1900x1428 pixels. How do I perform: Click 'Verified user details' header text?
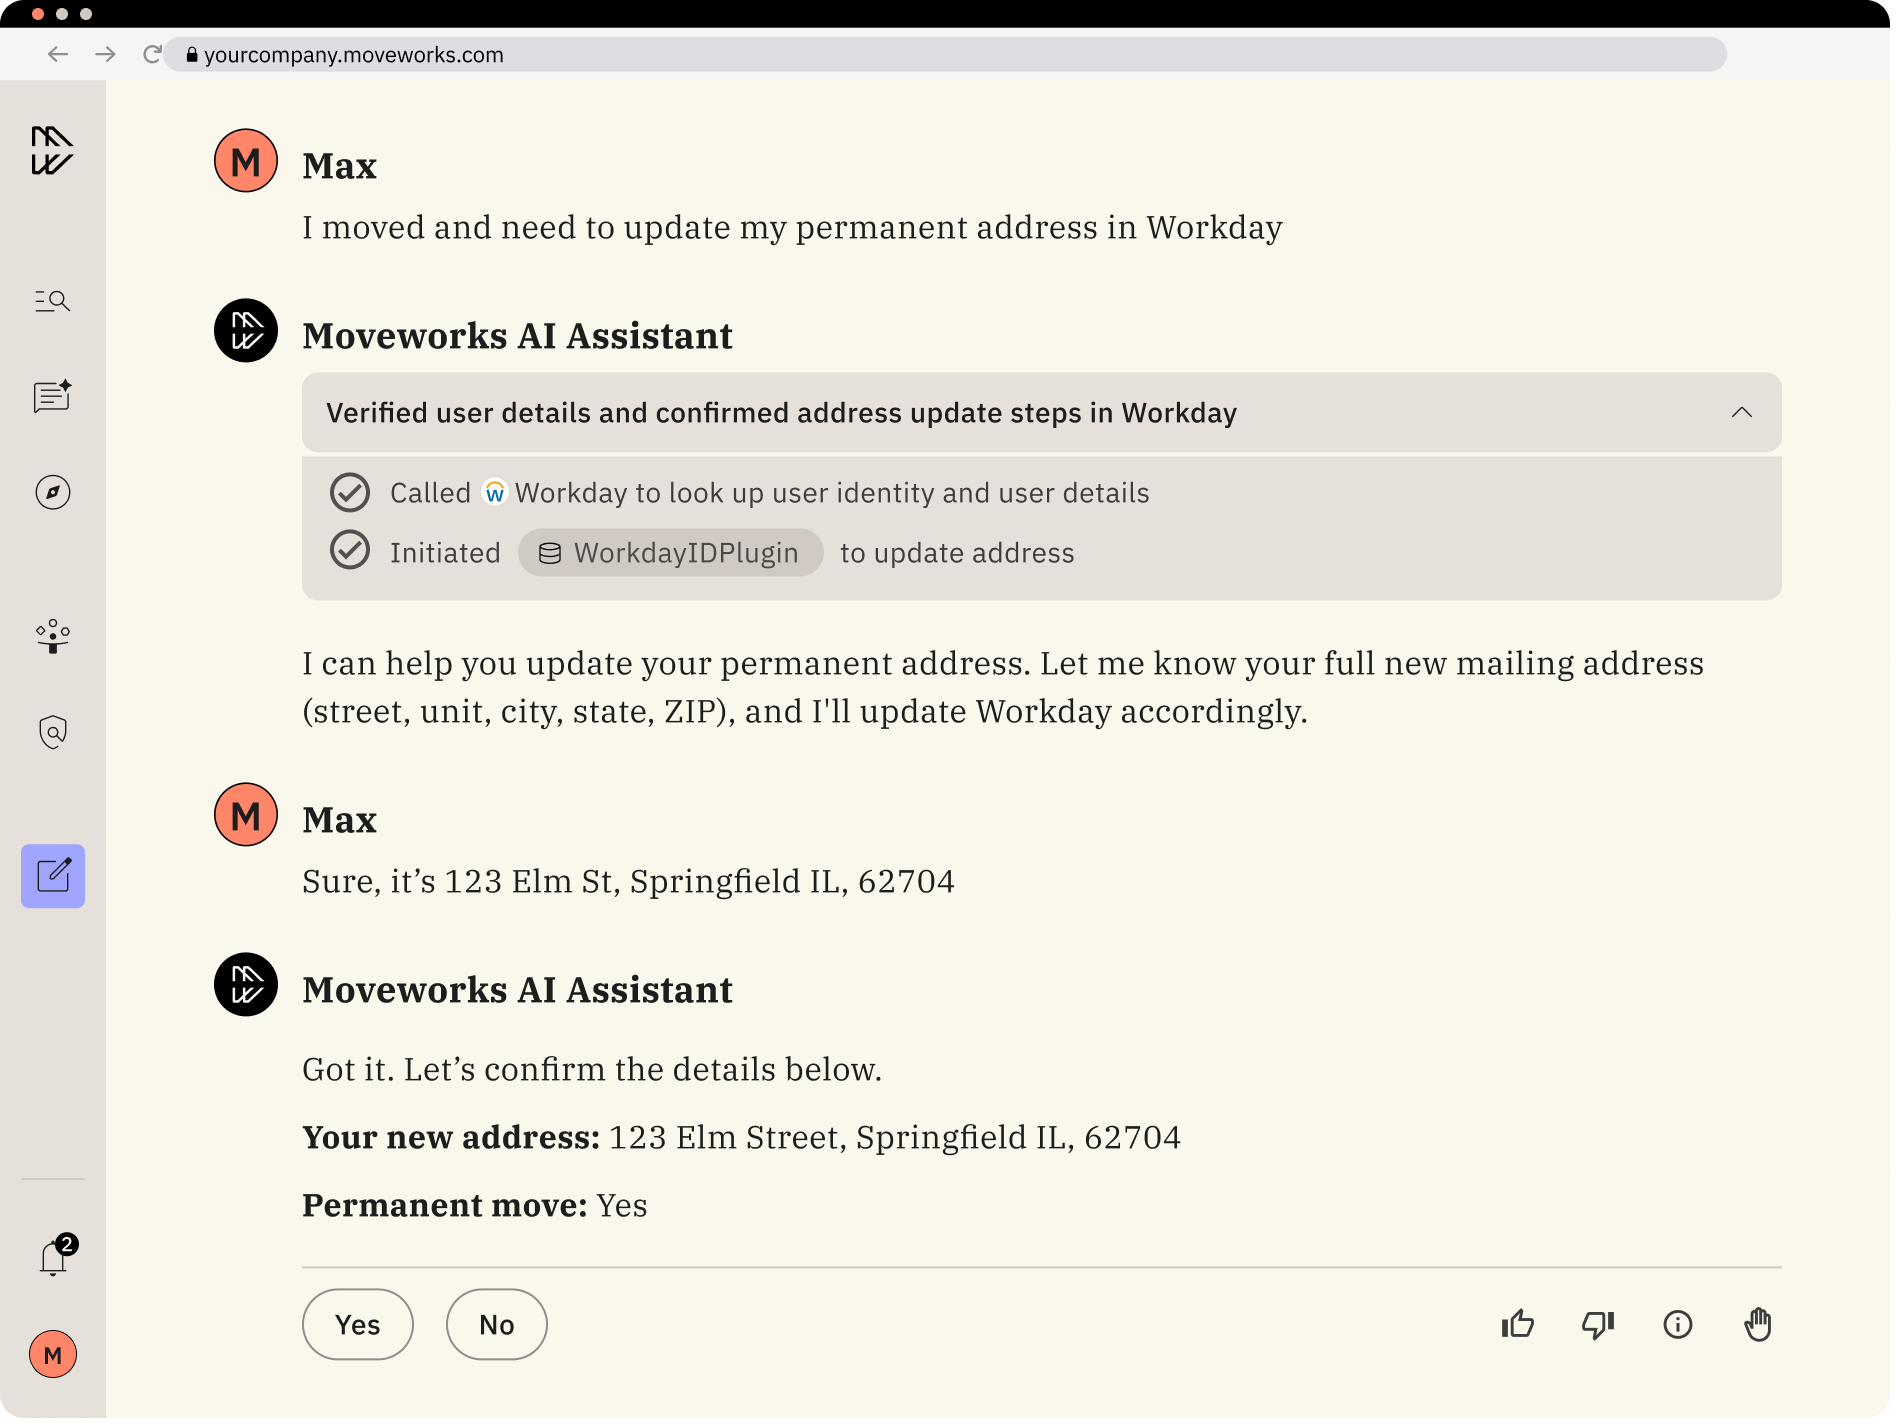[782, 413]
